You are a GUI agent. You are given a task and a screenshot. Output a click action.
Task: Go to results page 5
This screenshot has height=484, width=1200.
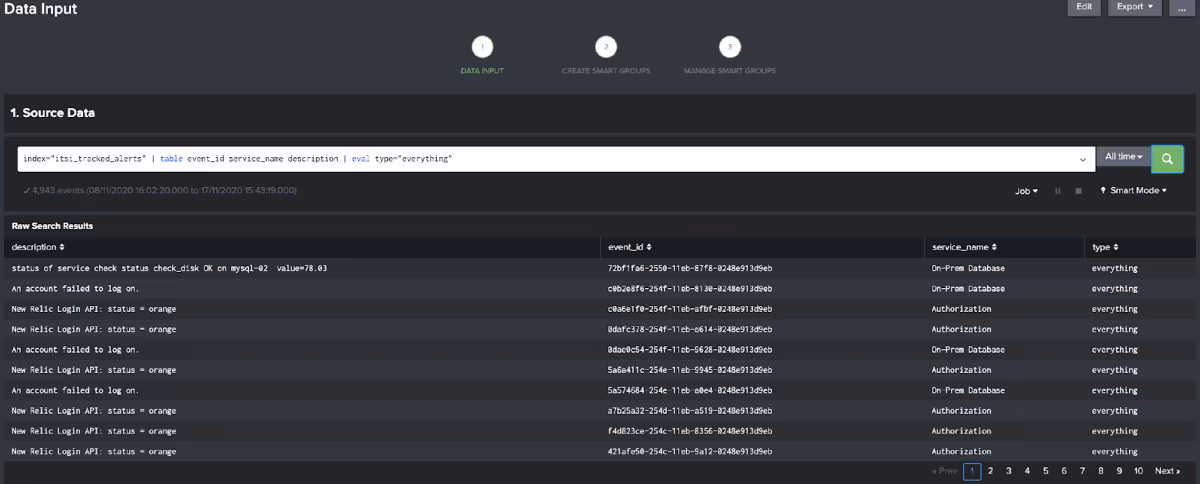pyautogui.click(x=1045, y=471)
